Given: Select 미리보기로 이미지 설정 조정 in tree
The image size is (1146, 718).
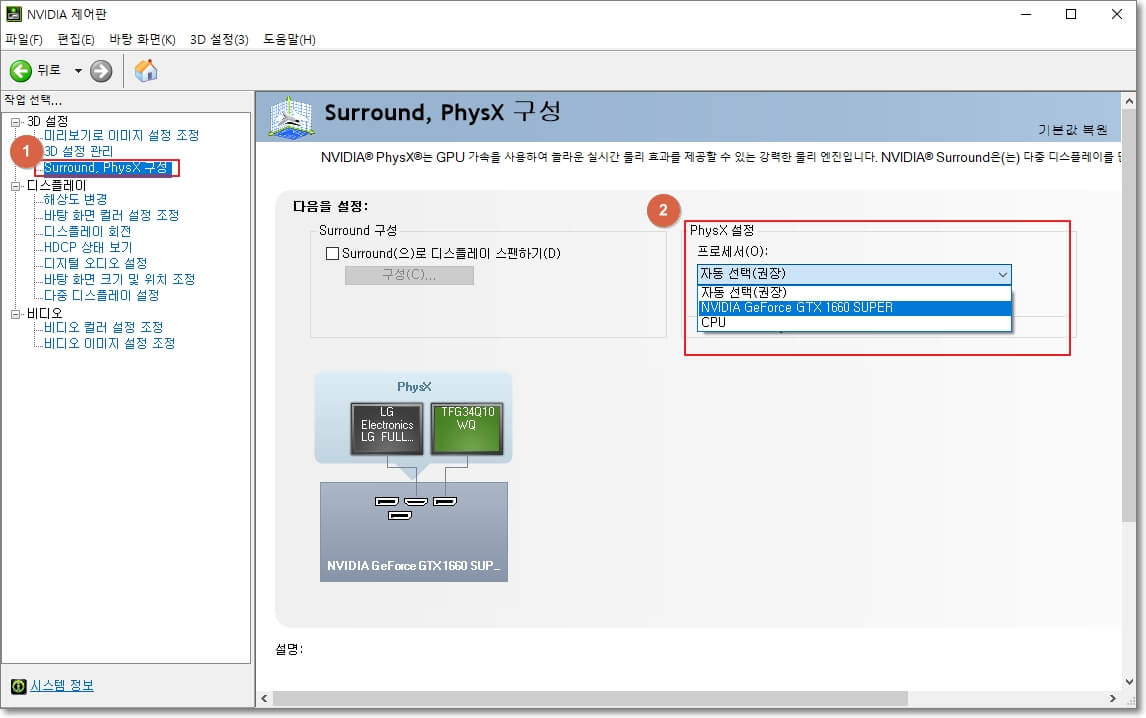Looking at the screenshot, I should pyautogui.click(x=121, y=135).
